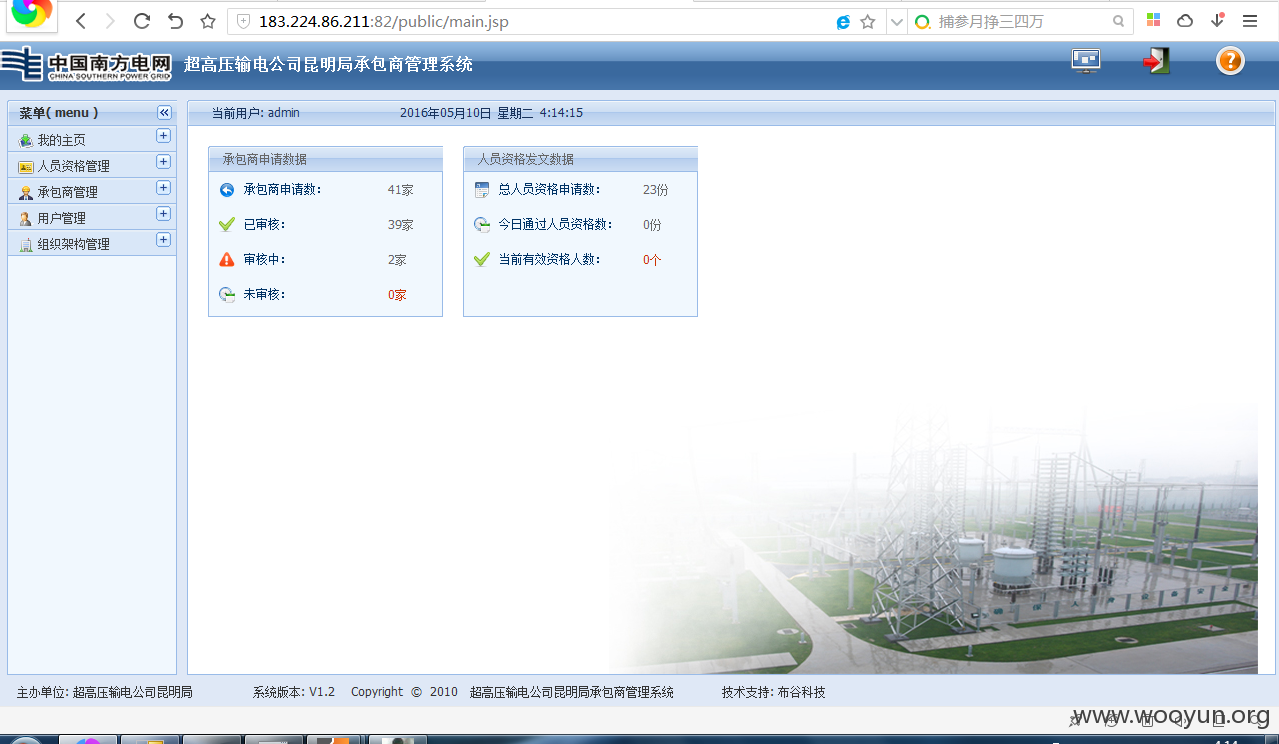Click the blue arrow icon beside 承包商申请数
Screen dimensions: 1279x744
pyautogui.click(x=227, y=190)
